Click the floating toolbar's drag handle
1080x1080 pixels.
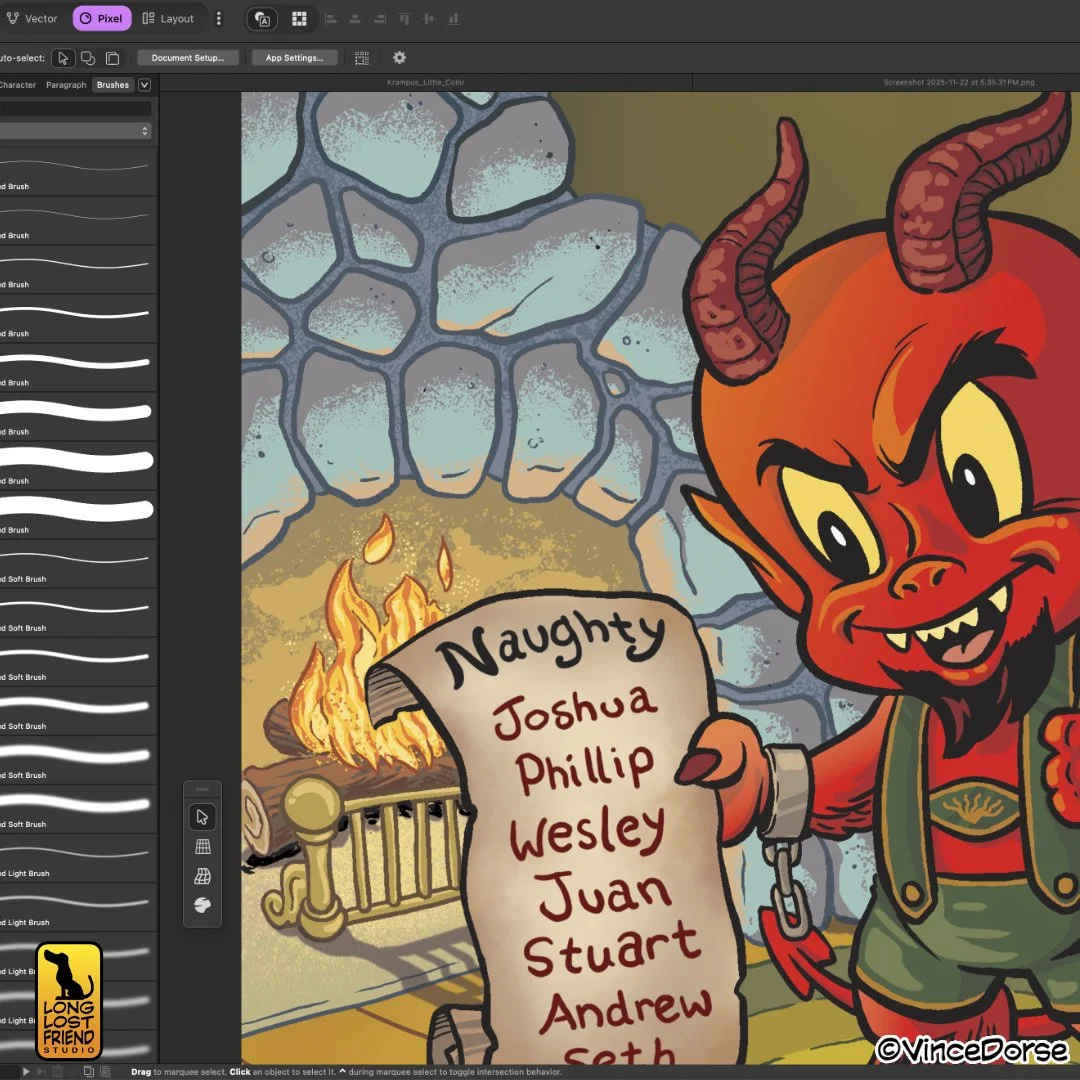(202, 790)
